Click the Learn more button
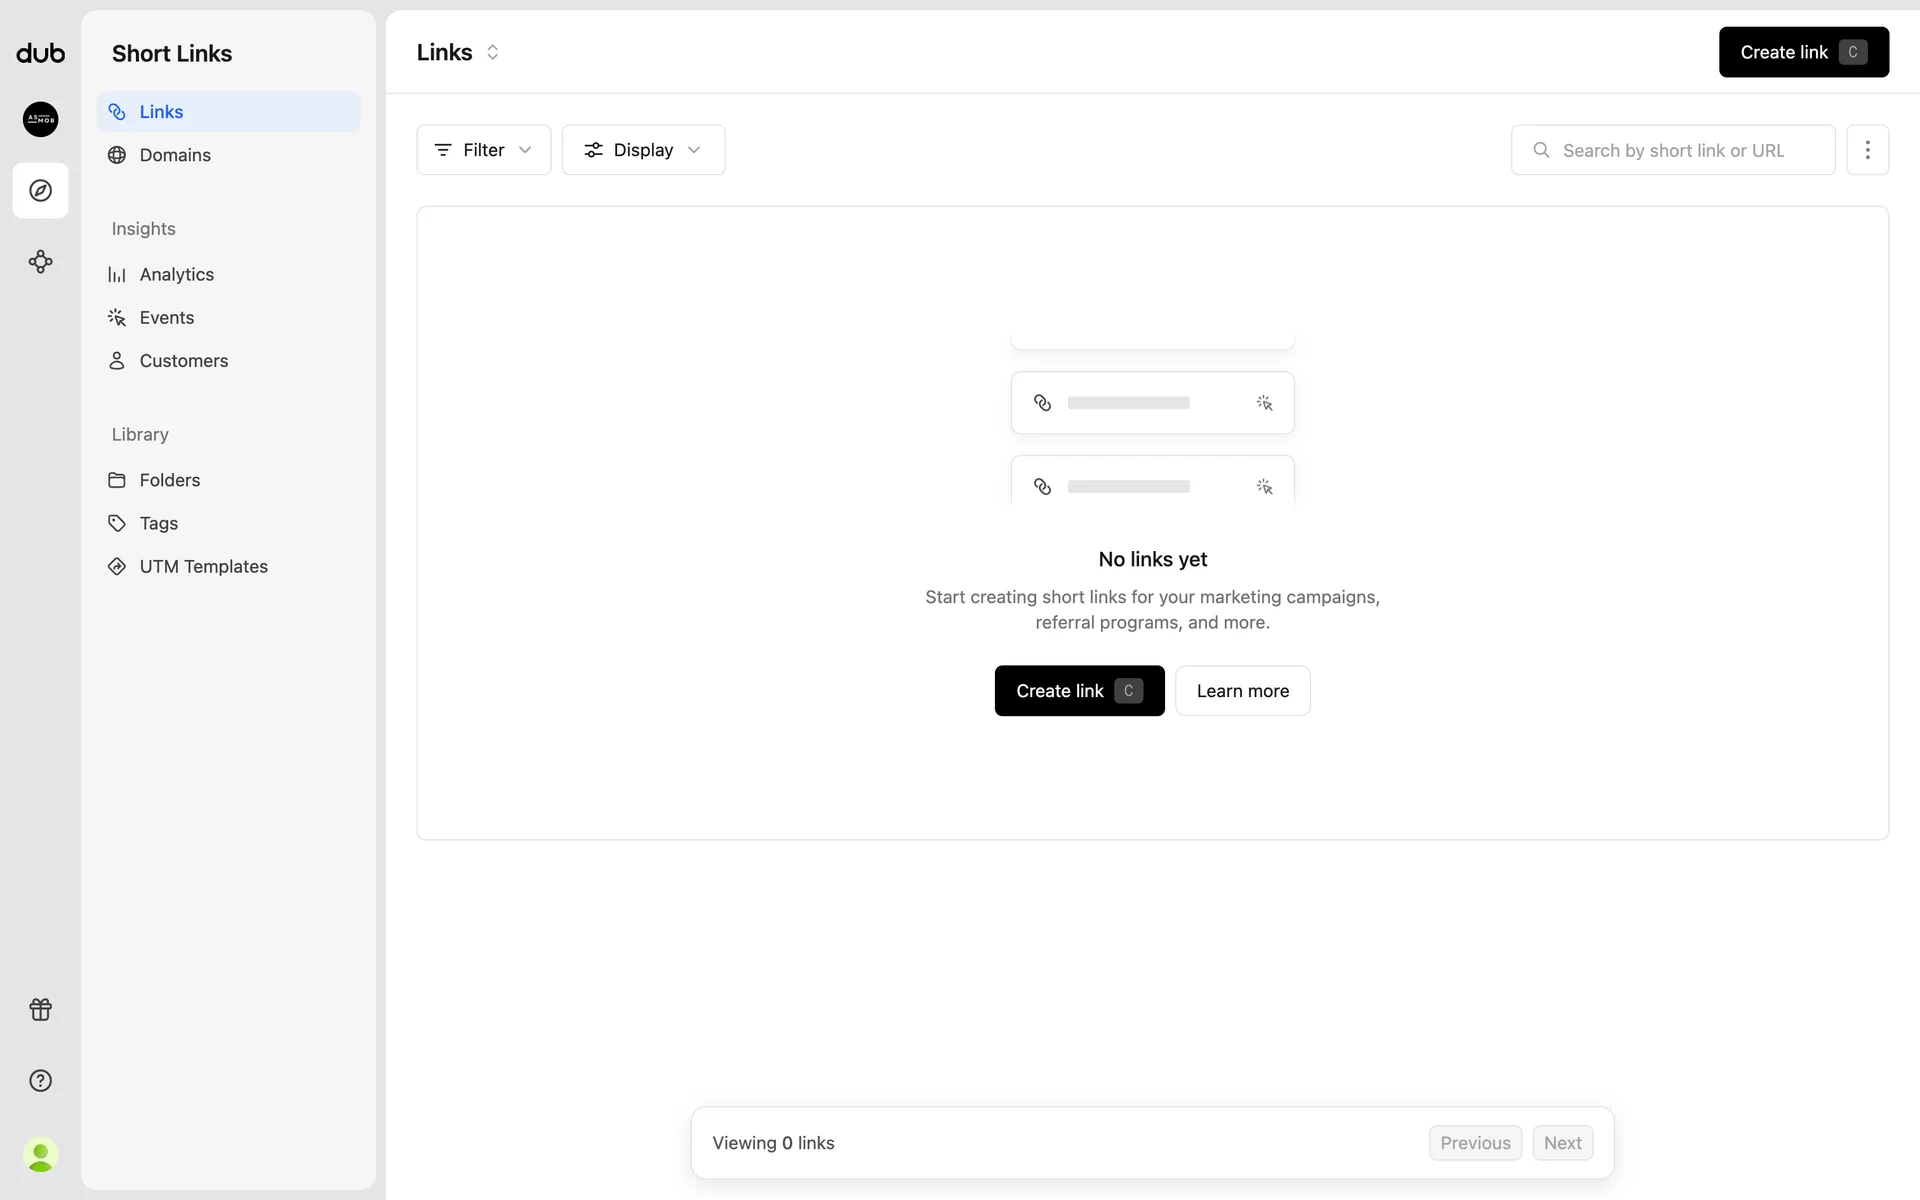 1242,691
